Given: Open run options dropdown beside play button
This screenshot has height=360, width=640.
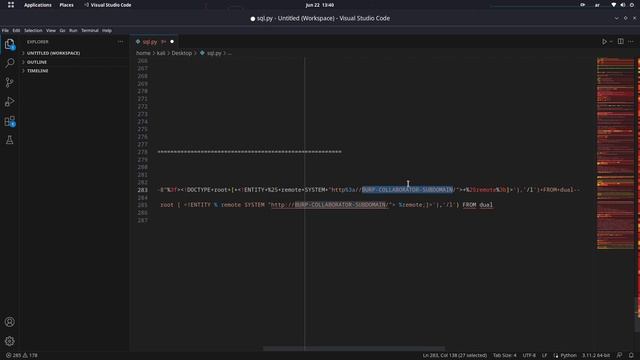Looking at the screenshot, I should click(x=611, y=42).
